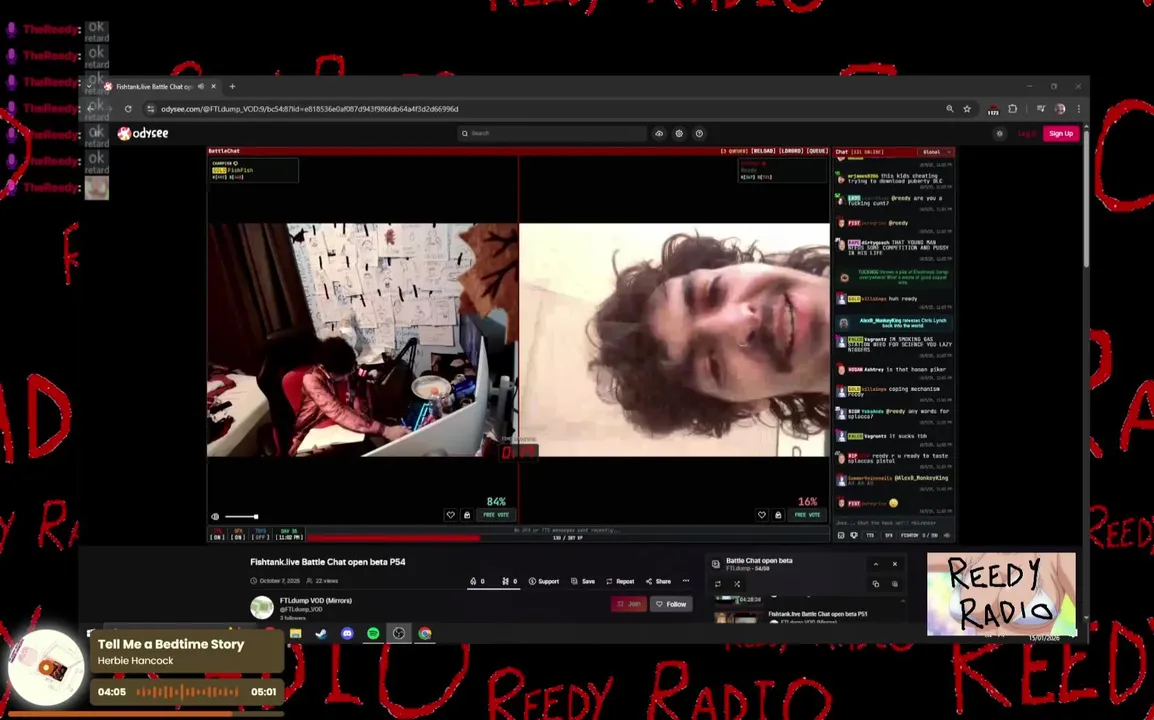Toggle playlist loop icon
The image size is (1154, 720).
[718, 584]
